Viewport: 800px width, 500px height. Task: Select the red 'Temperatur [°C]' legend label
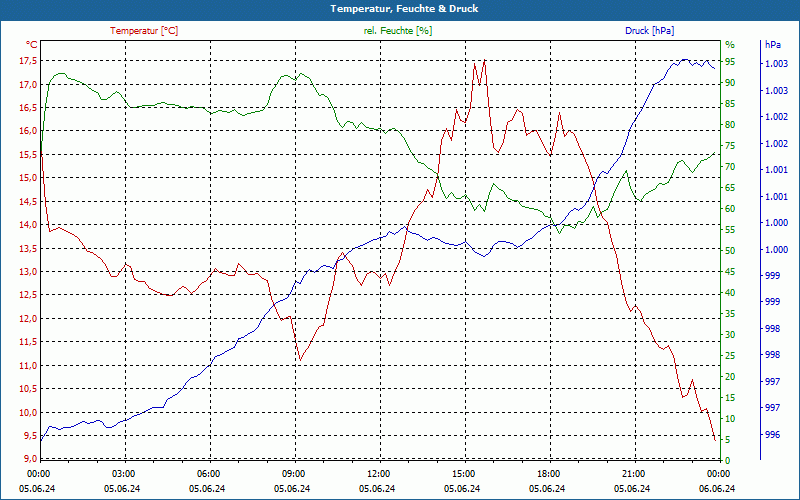tap(144, 31)
